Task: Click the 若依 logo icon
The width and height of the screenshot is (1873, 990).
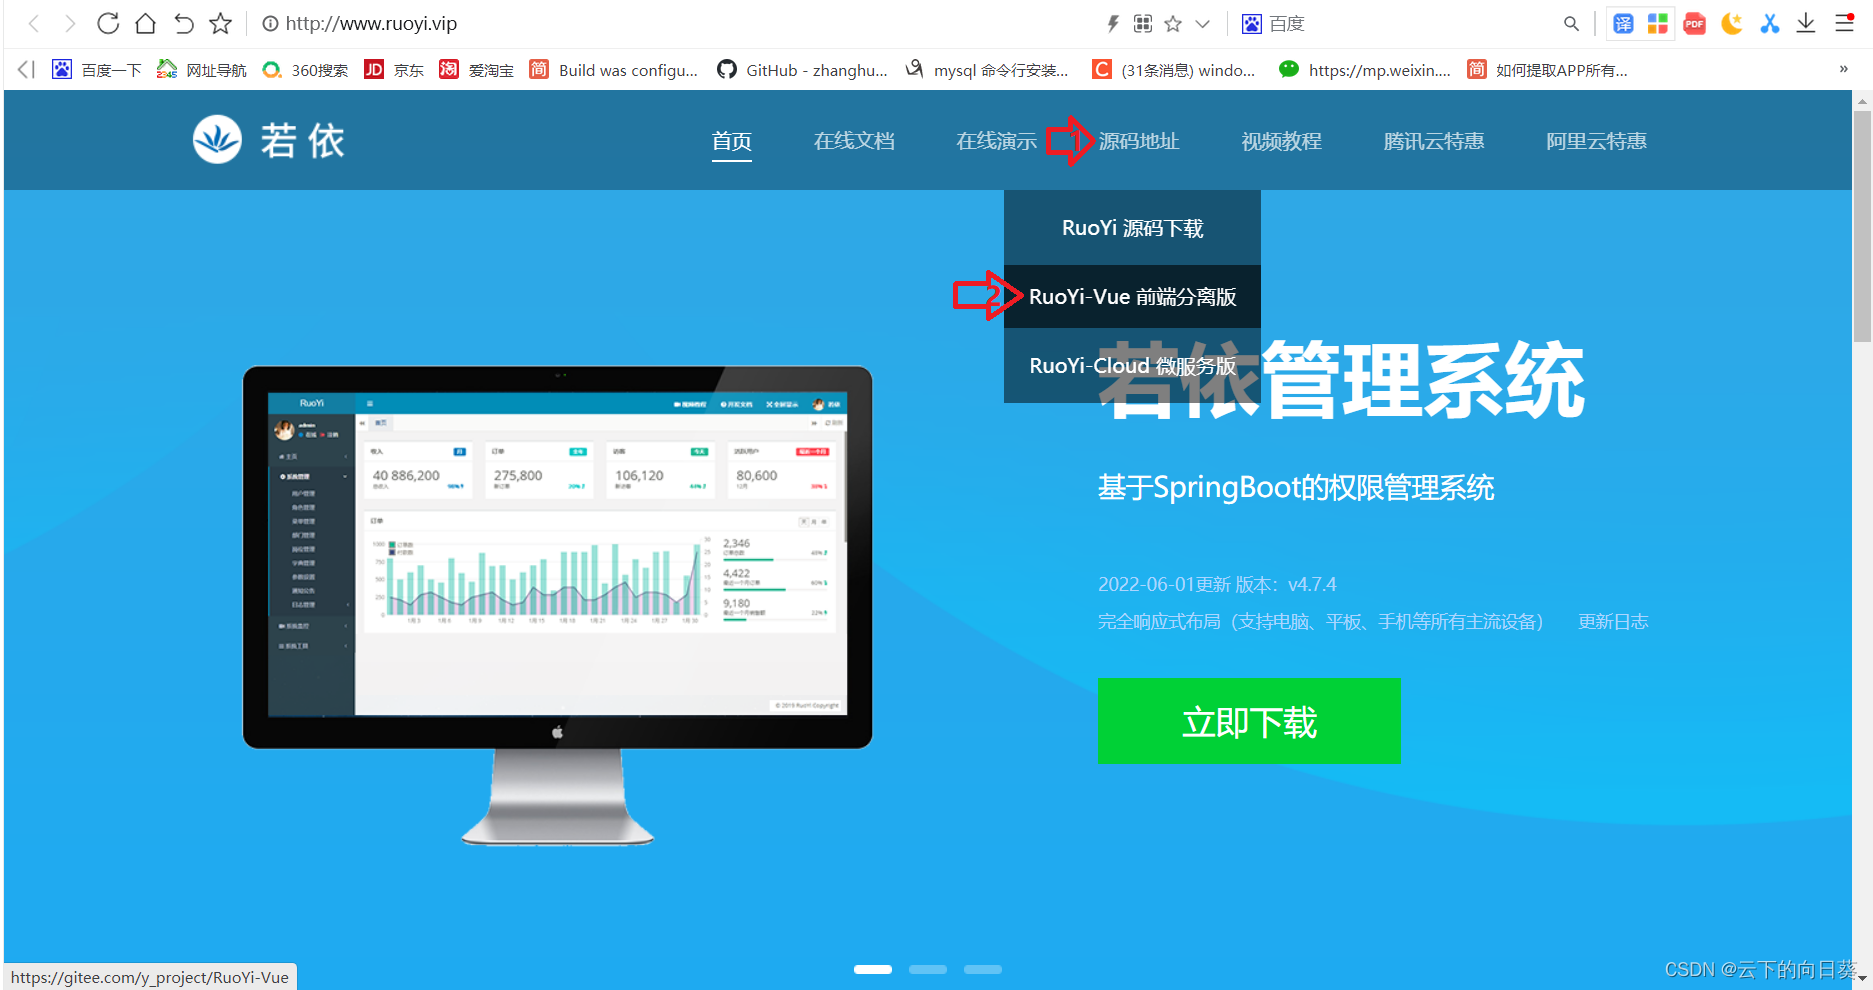Action: [x=217, y=139]
